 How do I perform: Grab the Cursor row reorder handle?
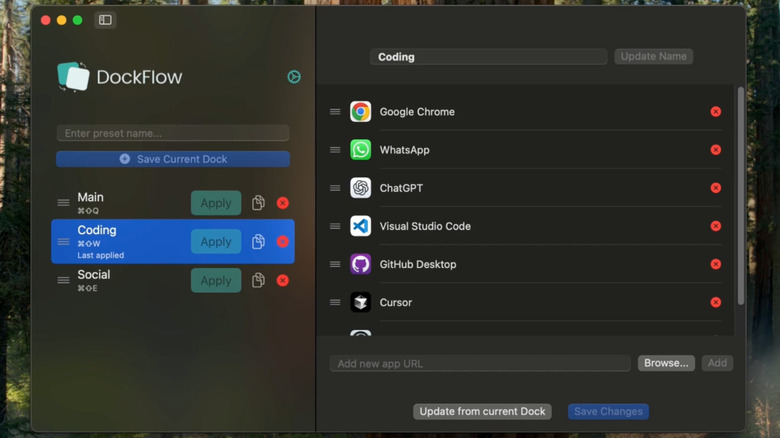tap(335, 303)
